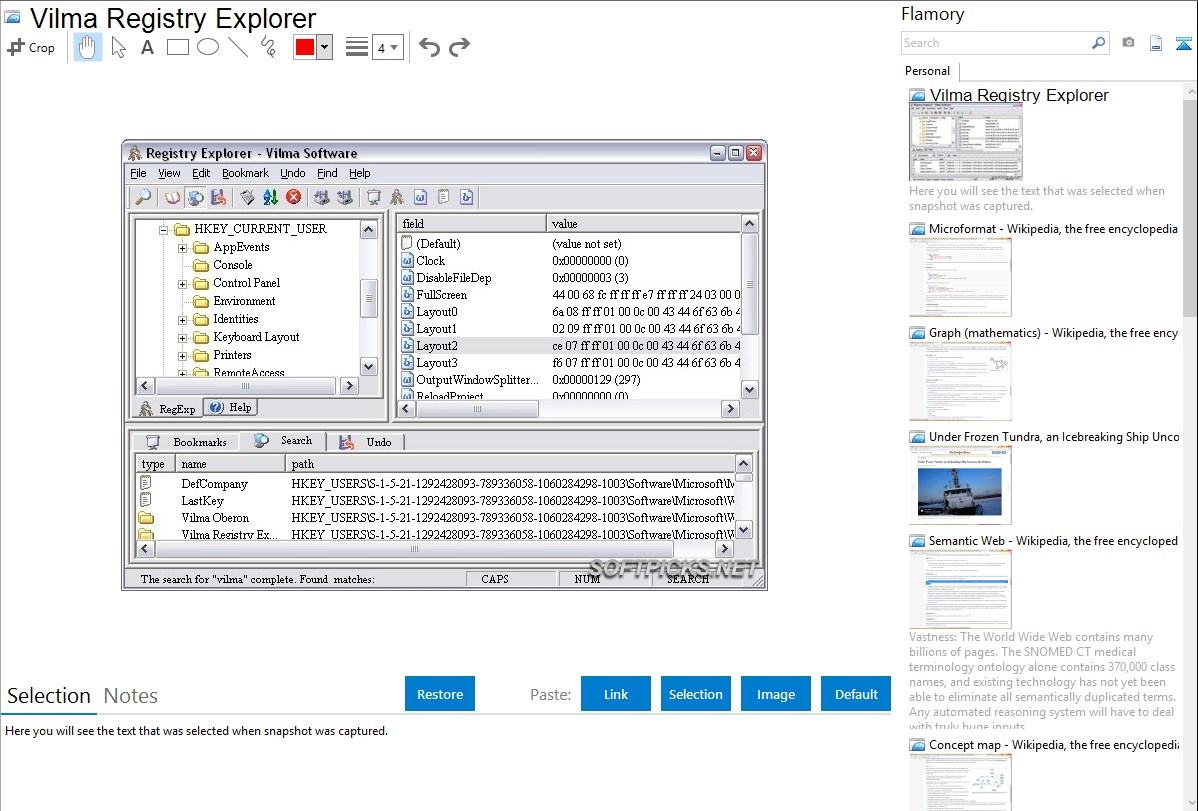Open the Under Frozen Tundra snapshot thumbnail
The image size is (1198, 811).
[960, 485]
